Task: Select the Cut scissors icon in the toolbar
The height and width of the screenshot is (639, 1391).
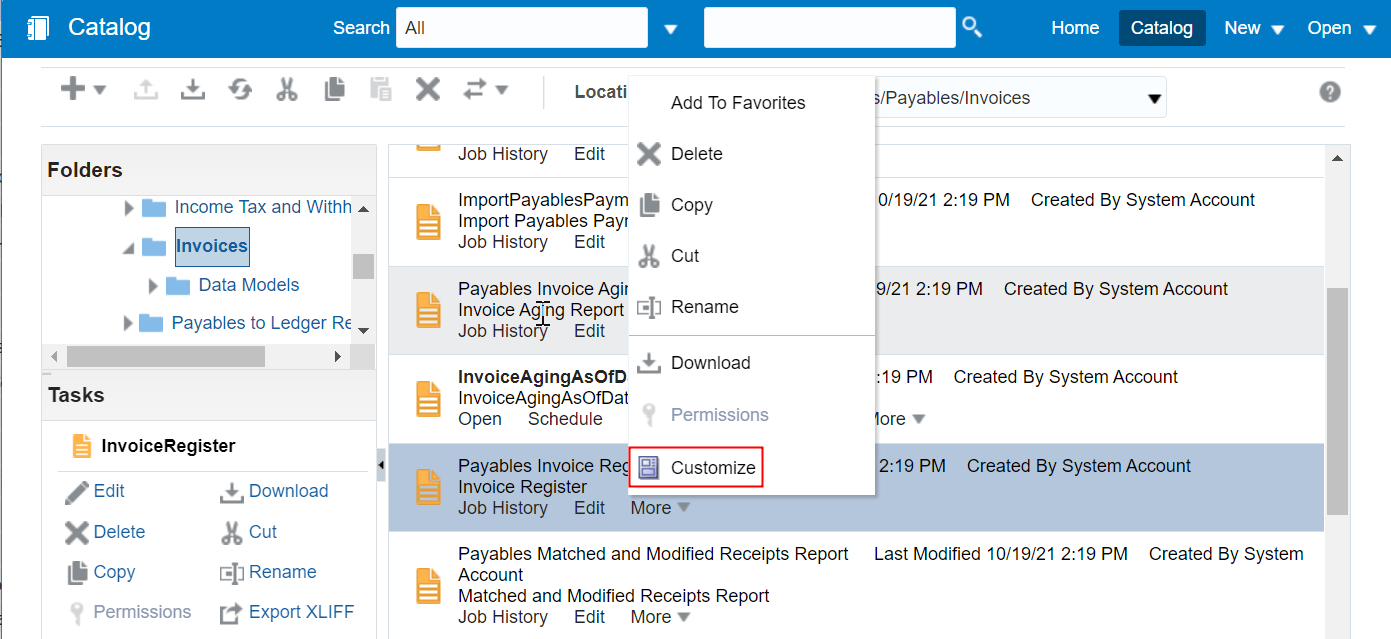Action: click(287, 89)
